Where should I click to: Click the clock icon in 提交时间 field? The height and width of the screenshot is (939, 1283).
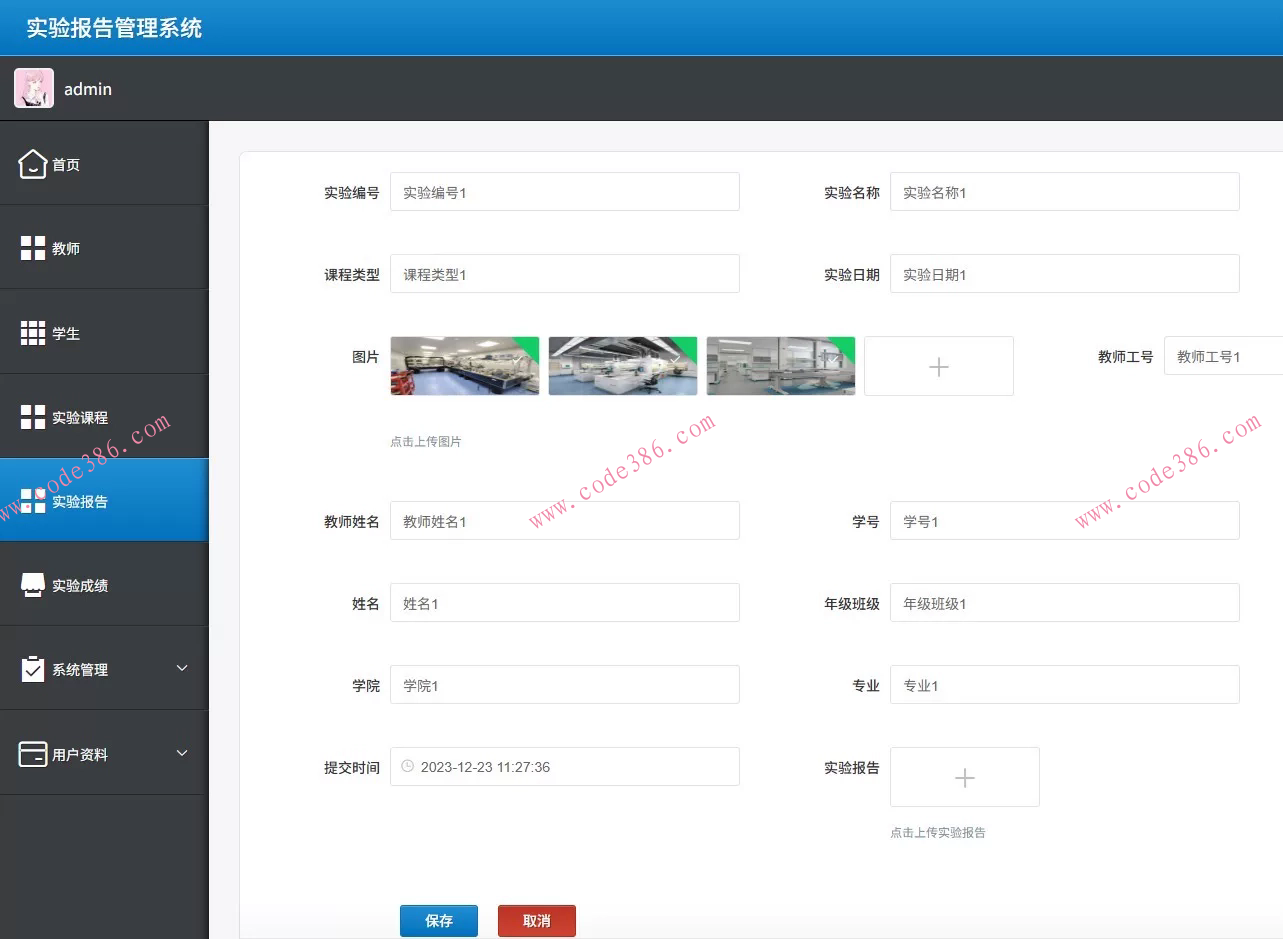[x=407, y=767]
